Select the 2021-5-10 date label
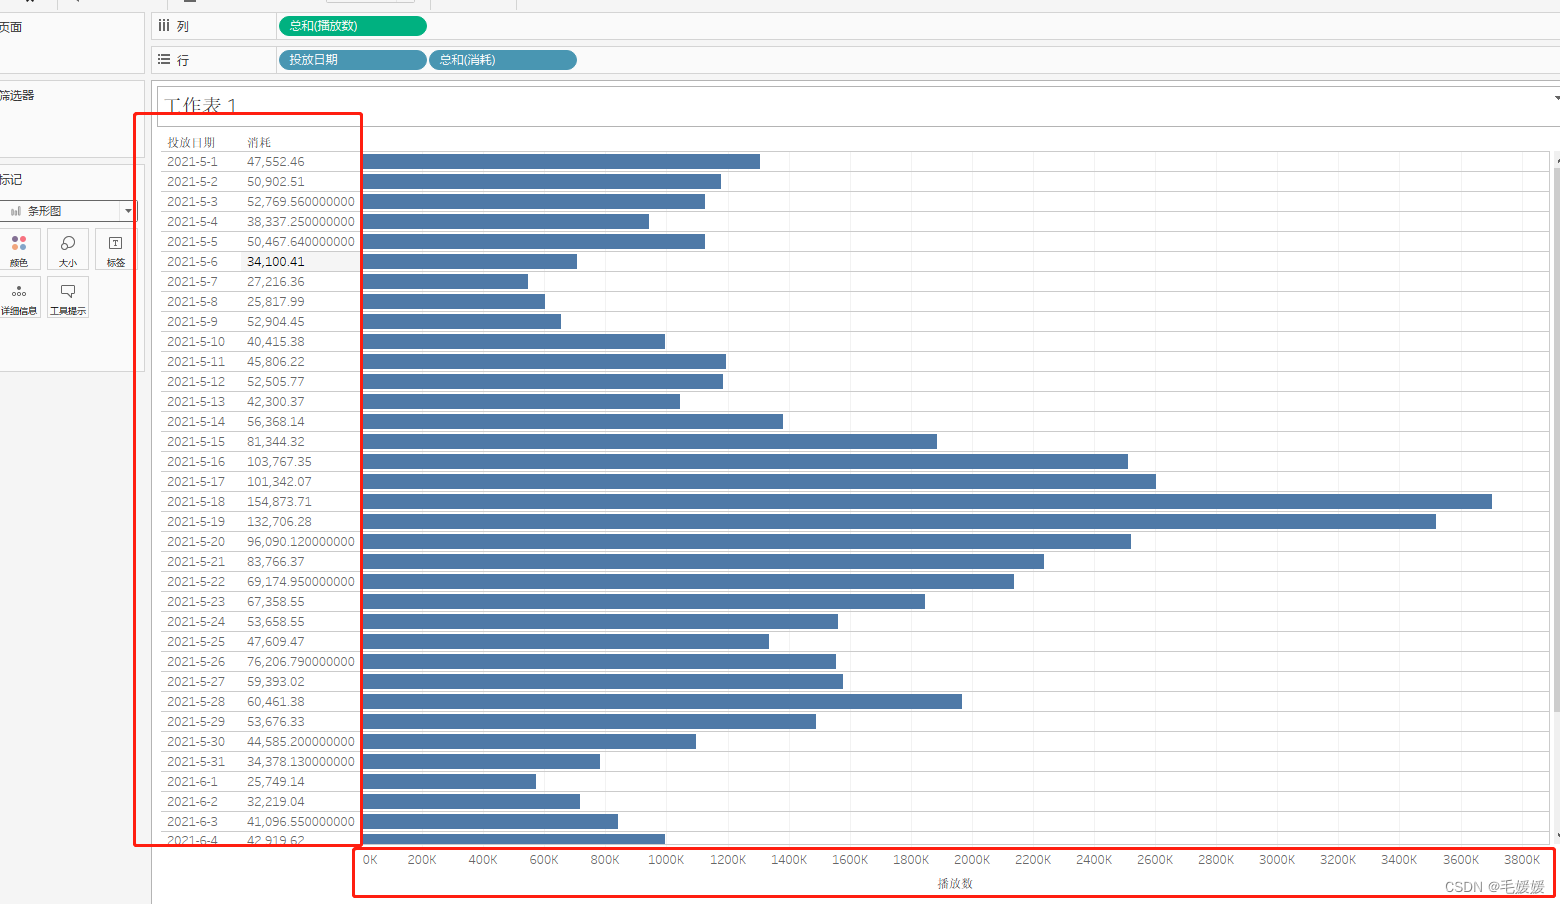The height and width of the screenshot is (904, 1560). pyautogui.click(x=196, y=341)
